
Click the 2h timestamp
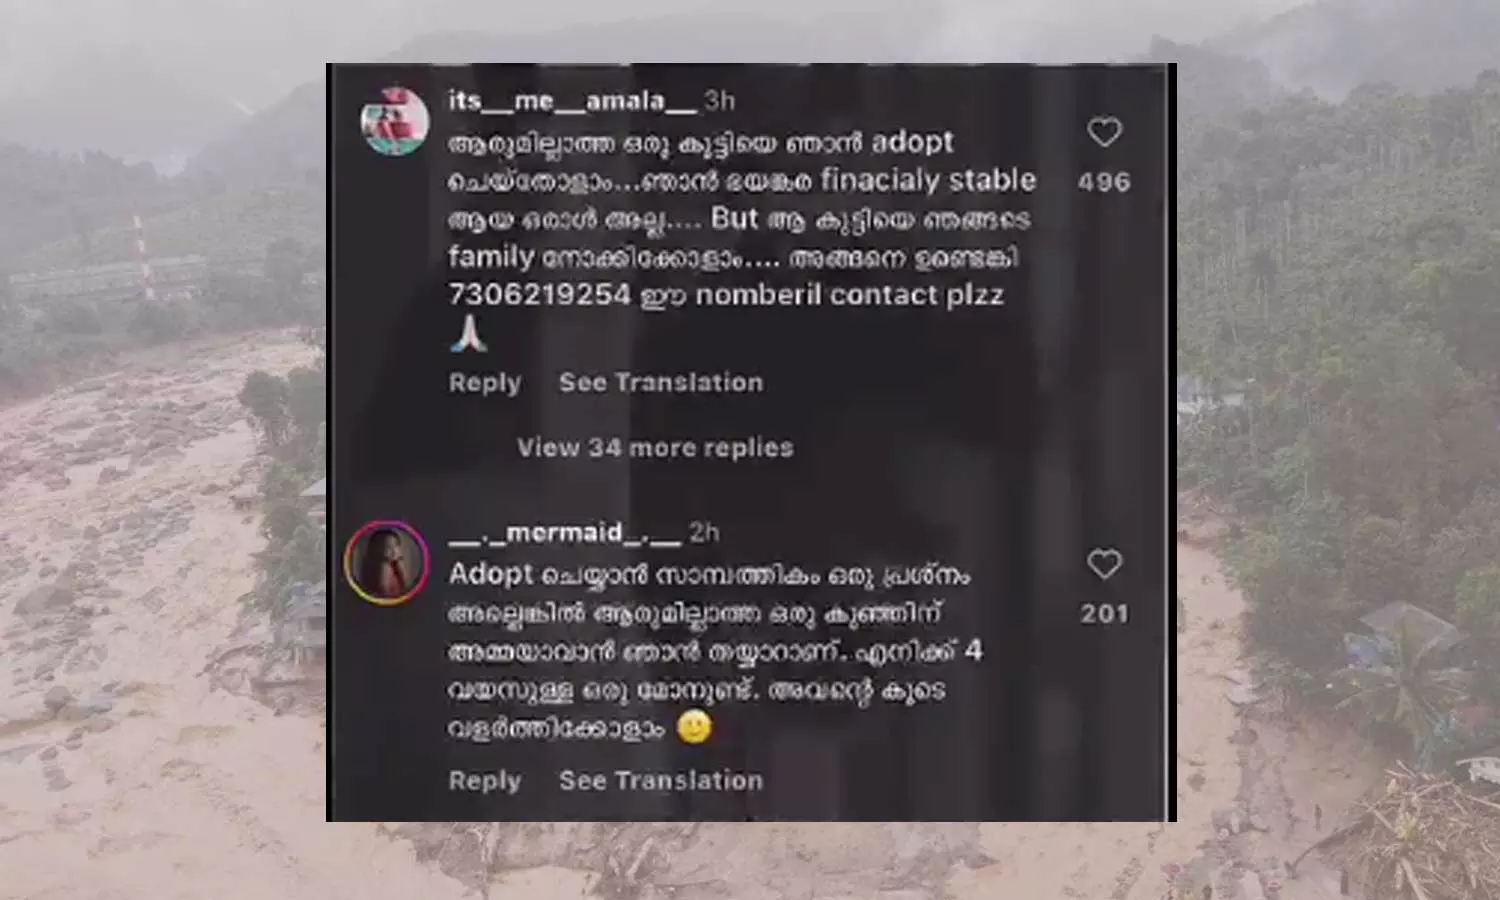704,533
